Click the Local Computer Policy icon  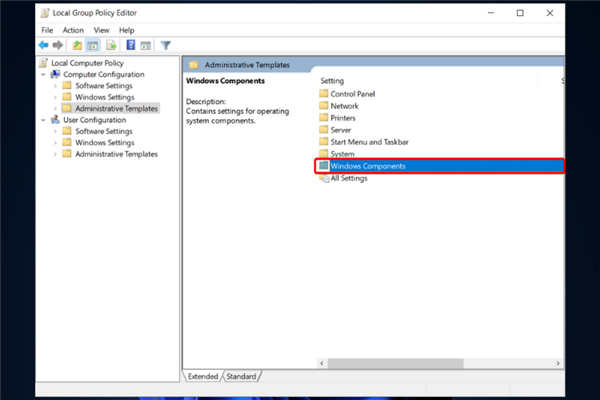pyautogui.click(x=44, y=63)
